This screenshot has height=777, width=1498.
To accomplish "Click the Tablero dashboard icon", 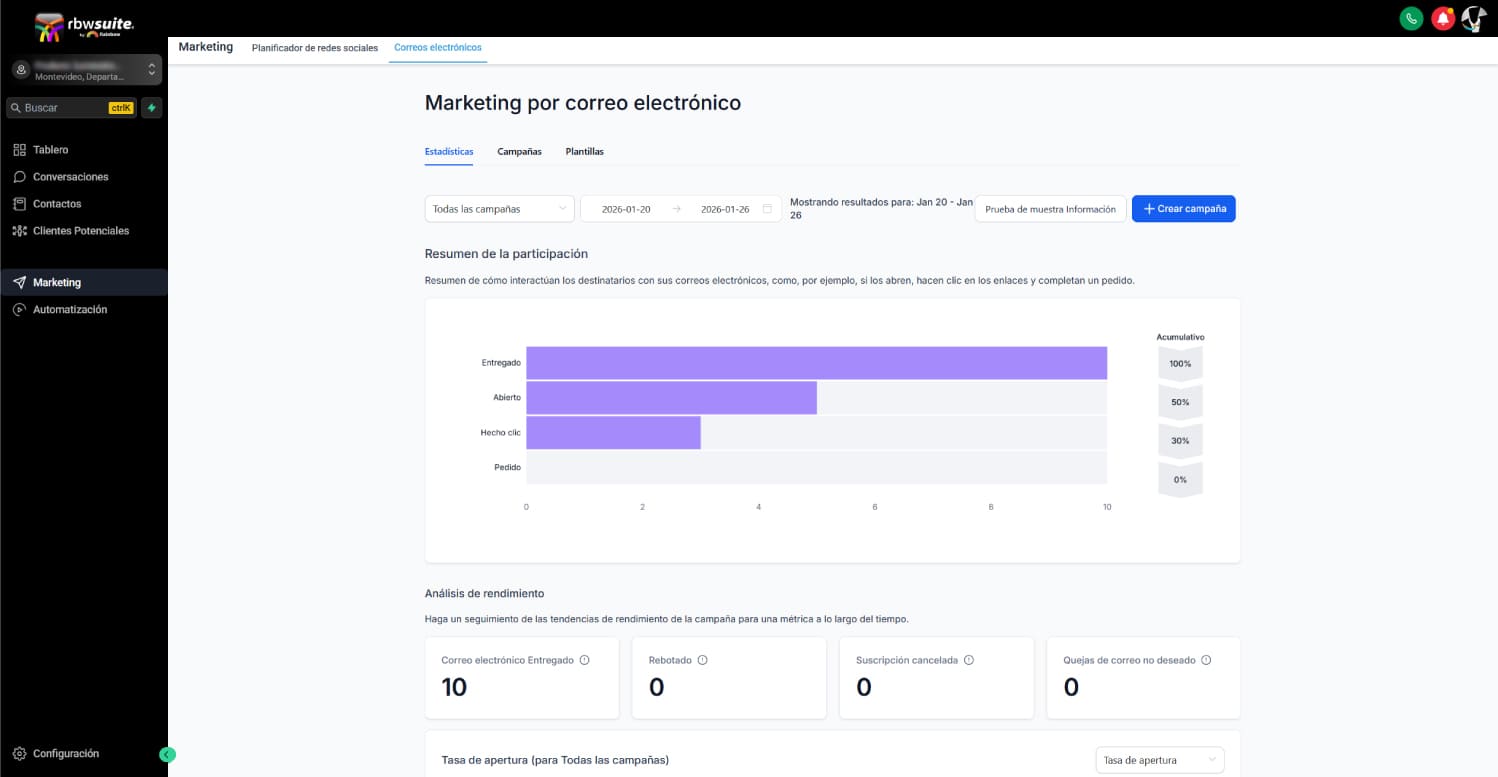I will pos(19,150).
